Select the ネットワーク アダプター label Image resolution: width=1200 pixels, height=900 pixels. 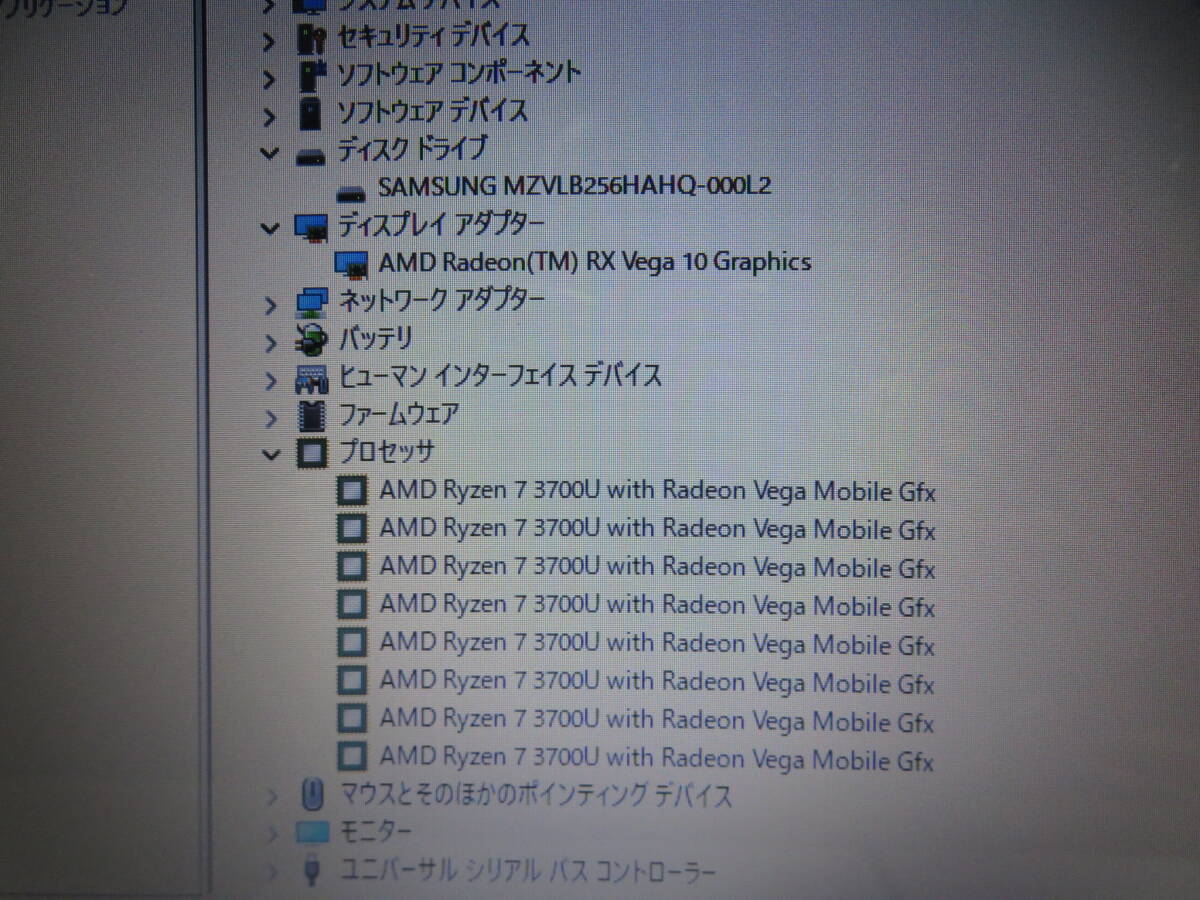pos(442,299)
